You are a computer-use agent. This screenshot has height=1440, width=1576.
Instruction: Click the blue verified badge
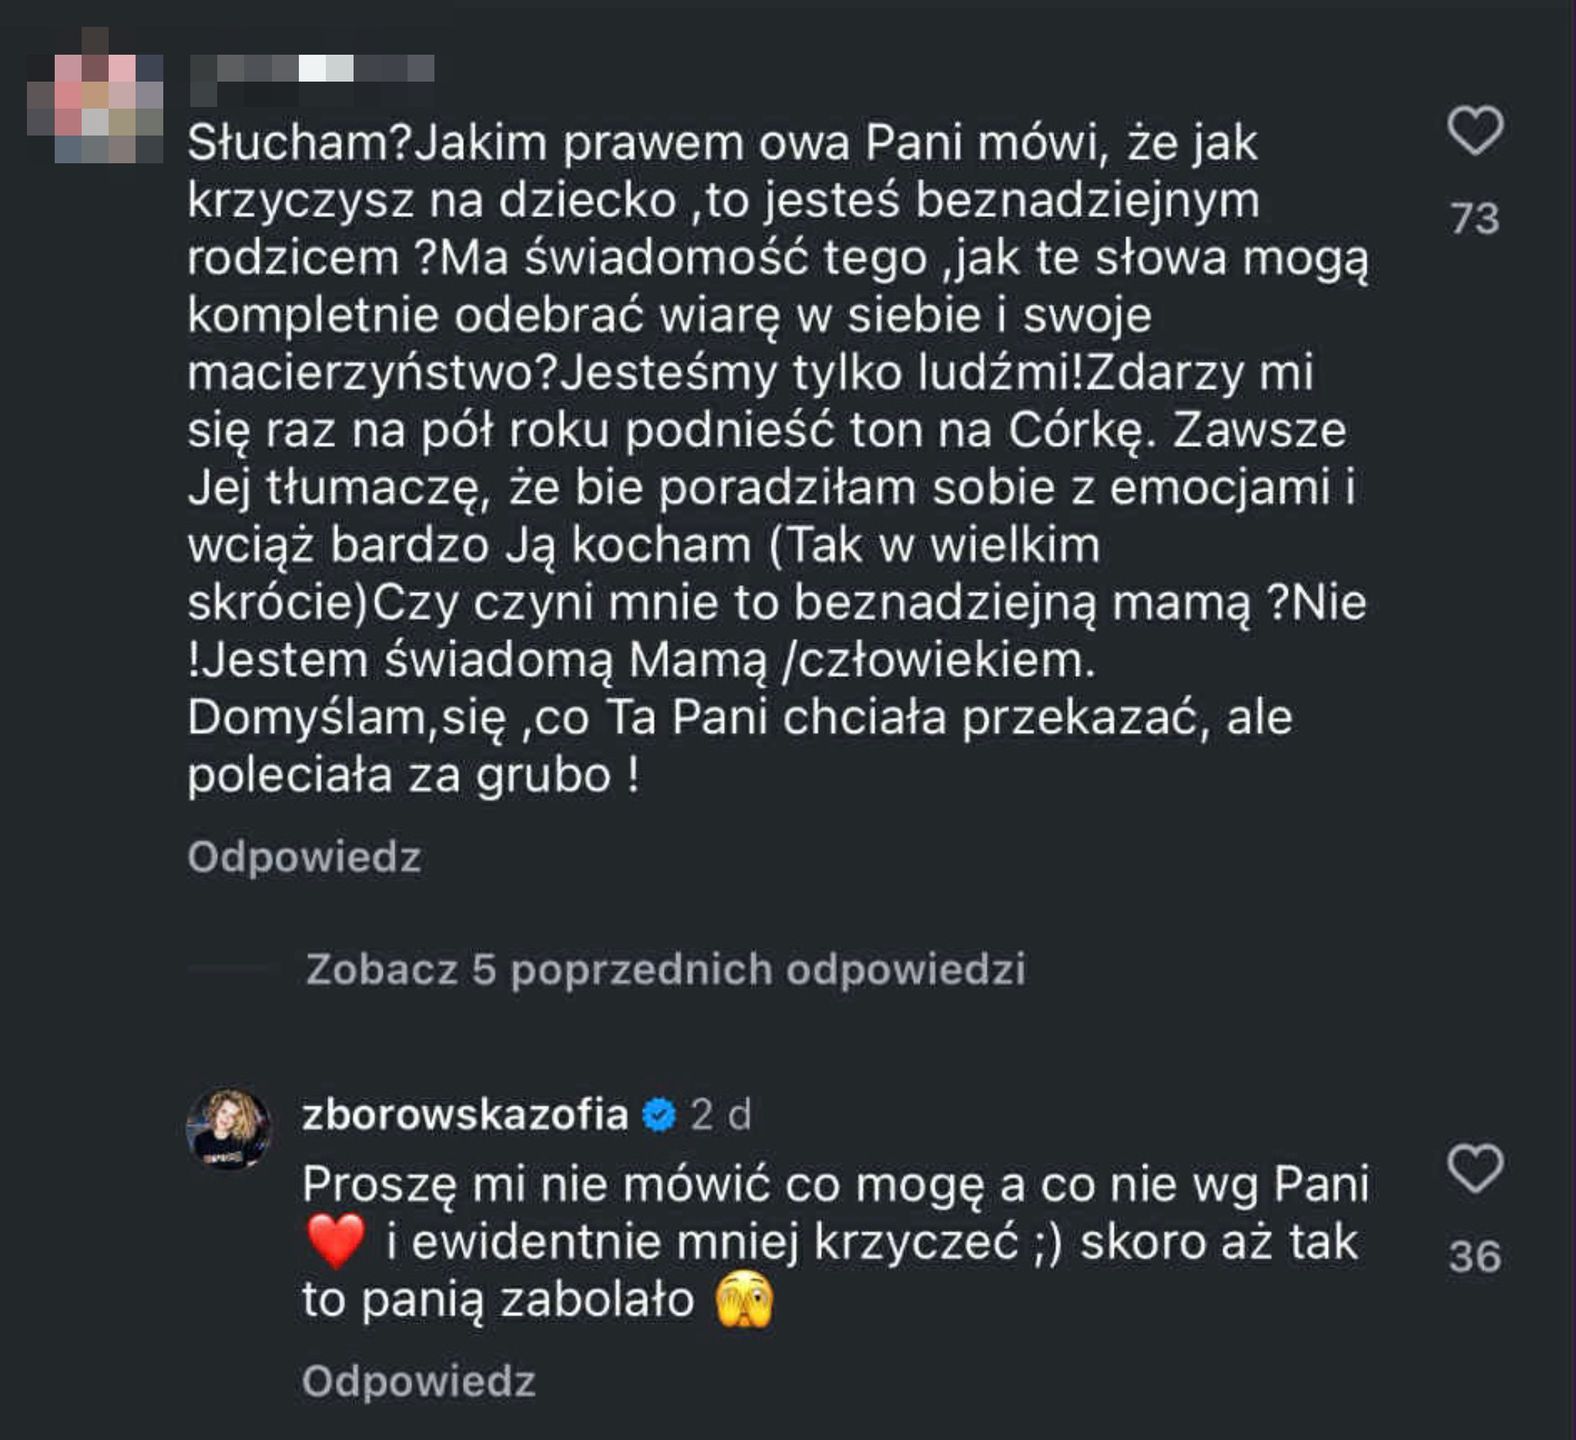(659, 1115)
